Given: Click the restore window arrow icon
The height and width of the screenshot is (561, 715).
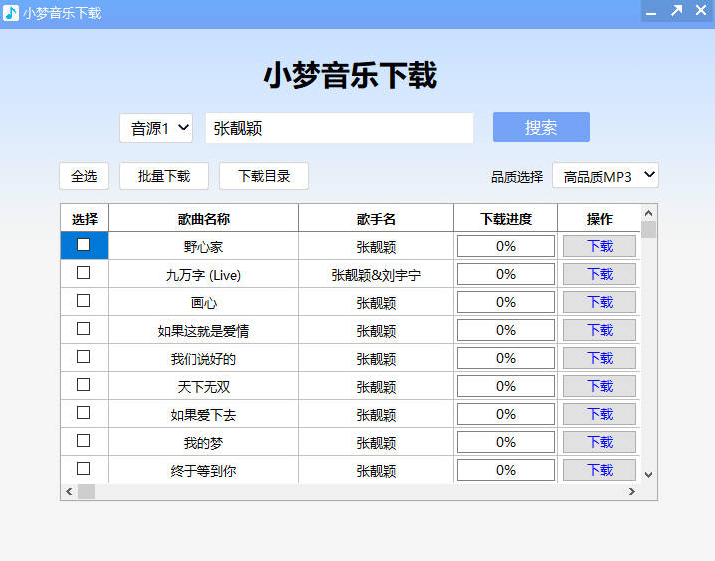Looking at the screenshot, I should point(676,12).
